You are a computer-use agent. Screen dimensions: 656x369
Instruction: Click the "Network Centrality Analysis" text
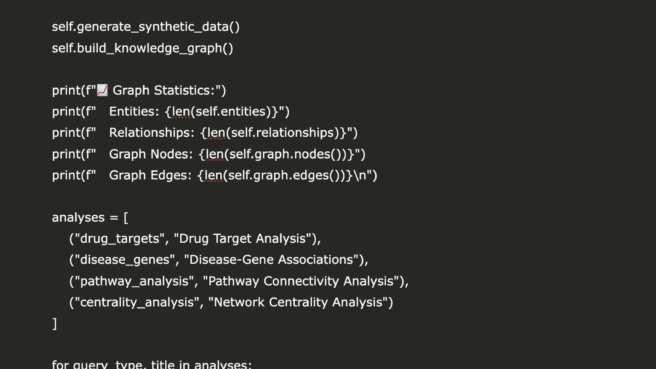[x=299, y=302]
